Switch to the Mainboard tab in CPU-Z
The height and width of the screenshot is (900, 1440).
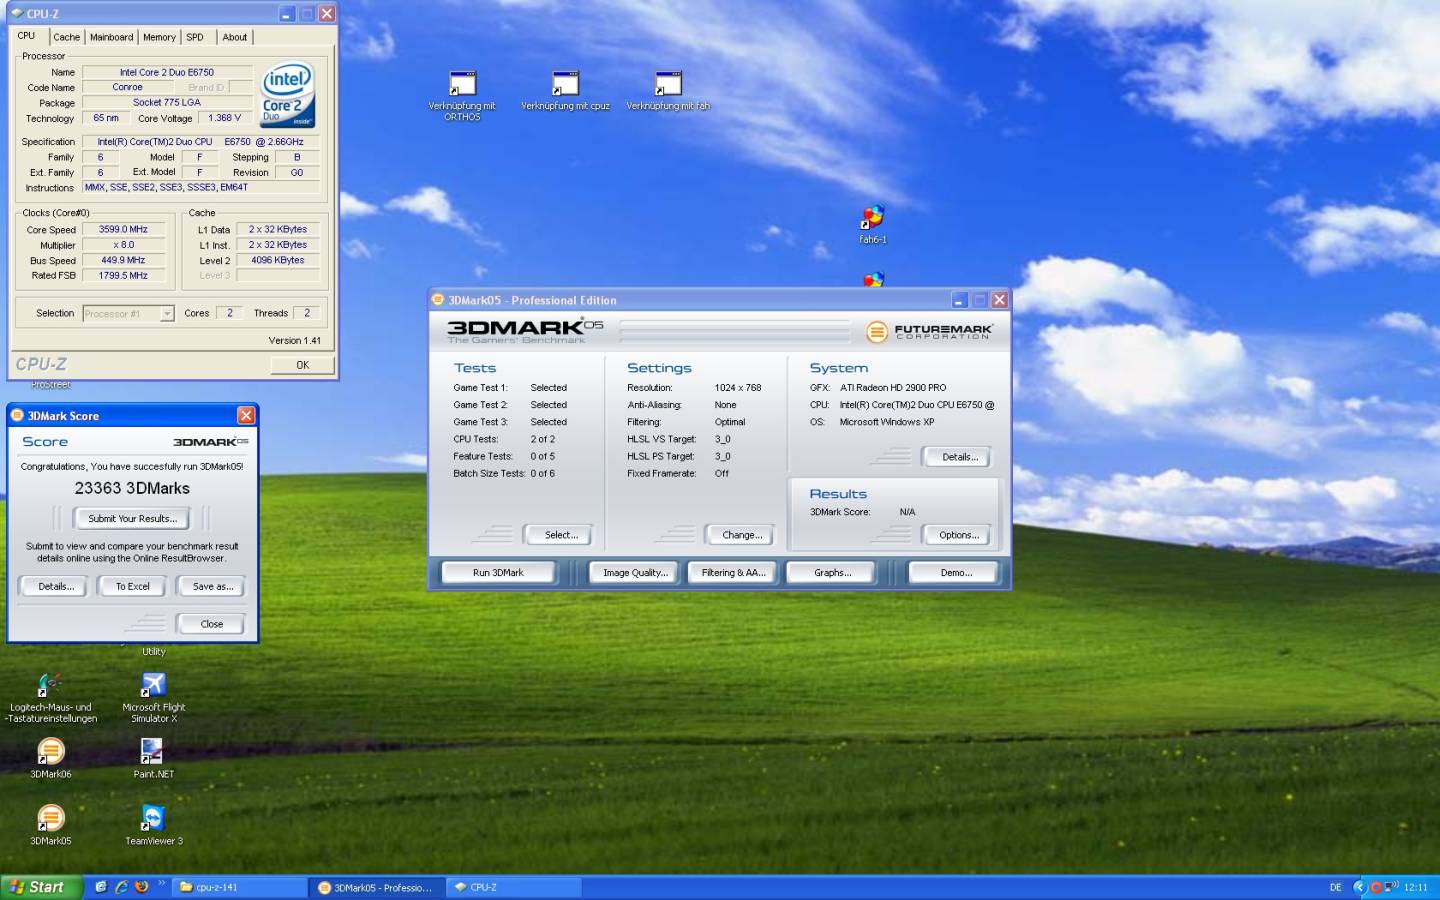[112, 37]
